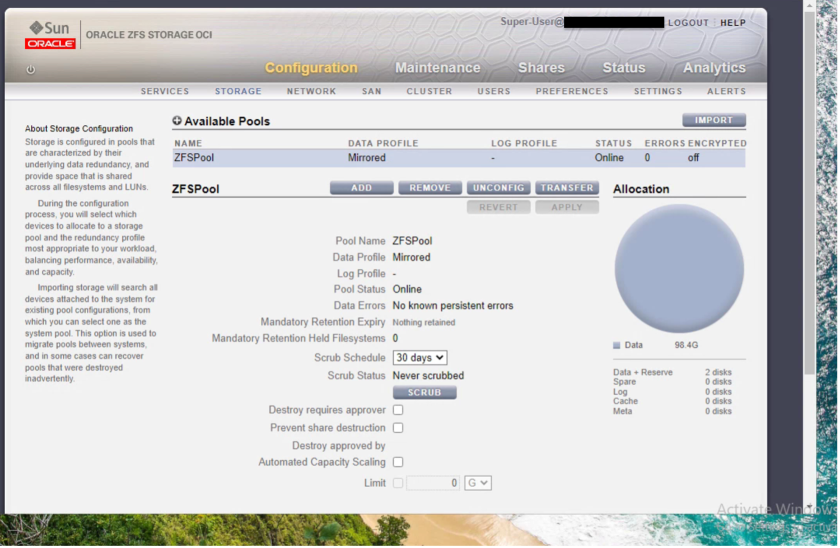This screenshot has width=840, height=548.
Task: Click the ENCRYPTED column header
Action: pyautogui.click(x=717, y=144)
